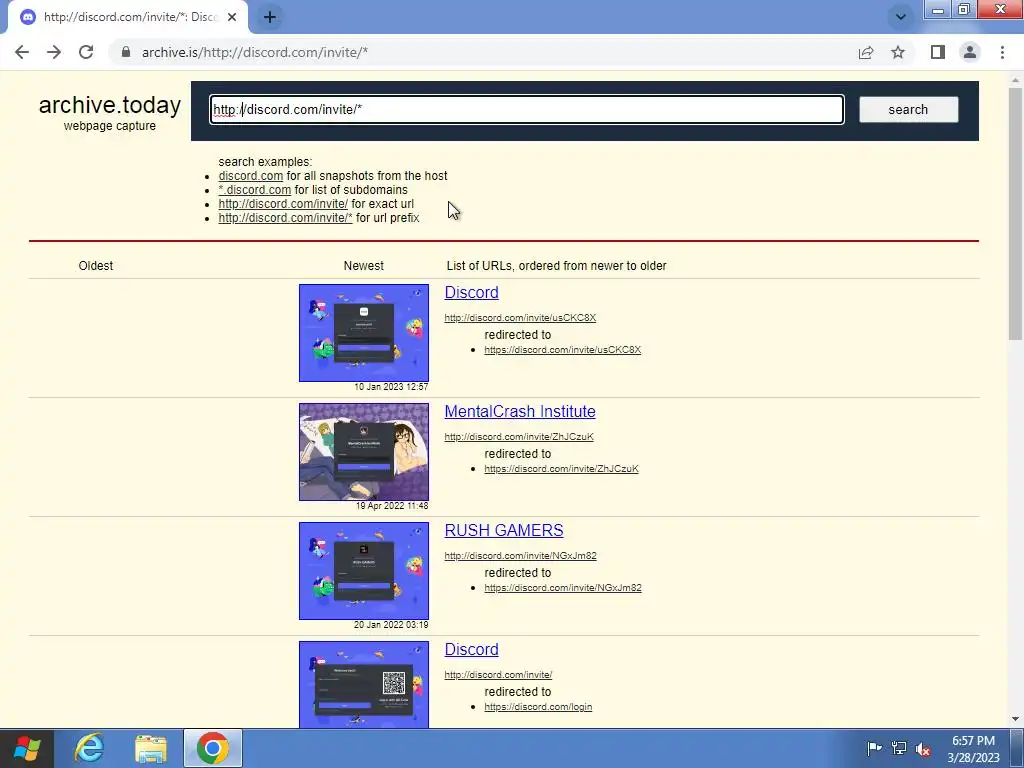The height and width of the screenshot is (768, 1024).
Task: Open the https://discord.com/invite/usCKC8X redirect link
Action: click(563, 350)
